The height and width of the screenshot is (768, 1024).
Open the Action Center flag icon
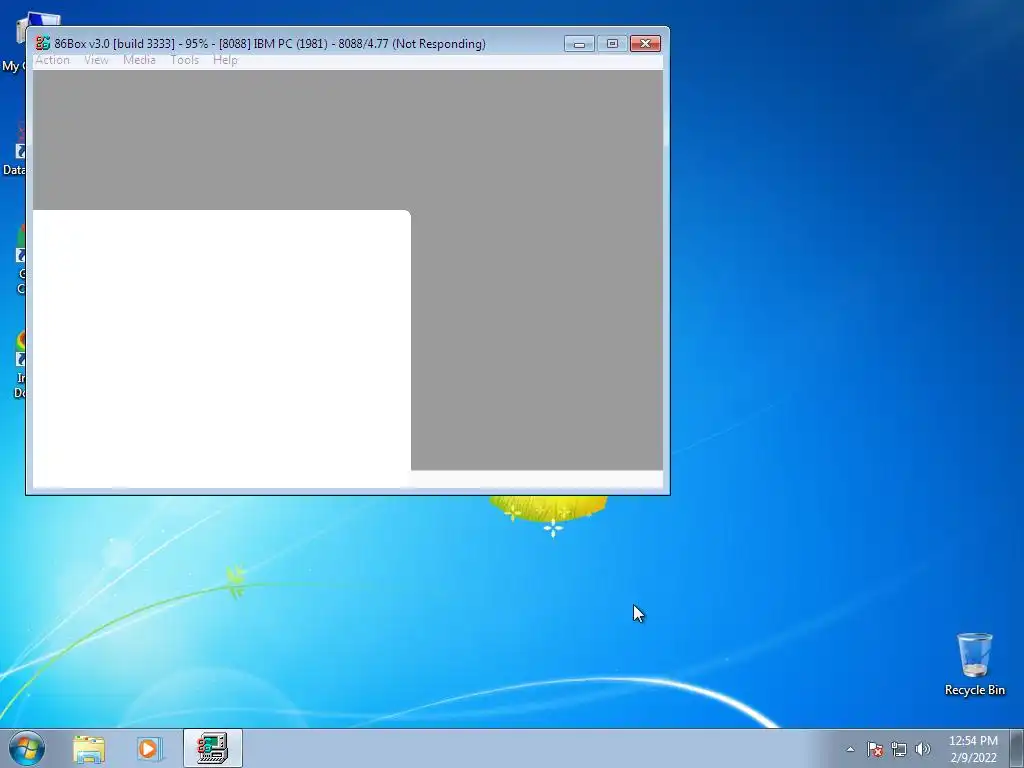point(875,749)
